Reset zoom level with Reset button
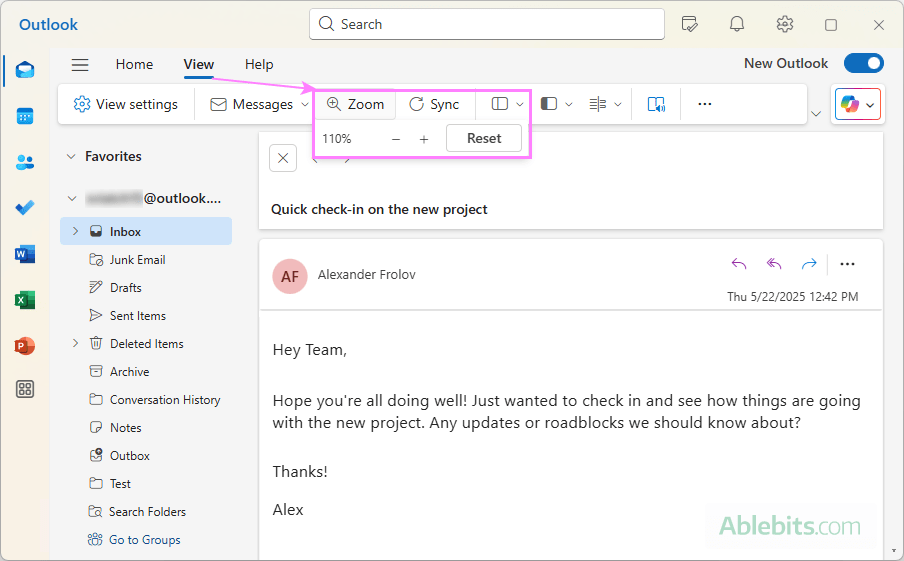Image resolution: width=904 pixels, height=561 pixels. 484,139
